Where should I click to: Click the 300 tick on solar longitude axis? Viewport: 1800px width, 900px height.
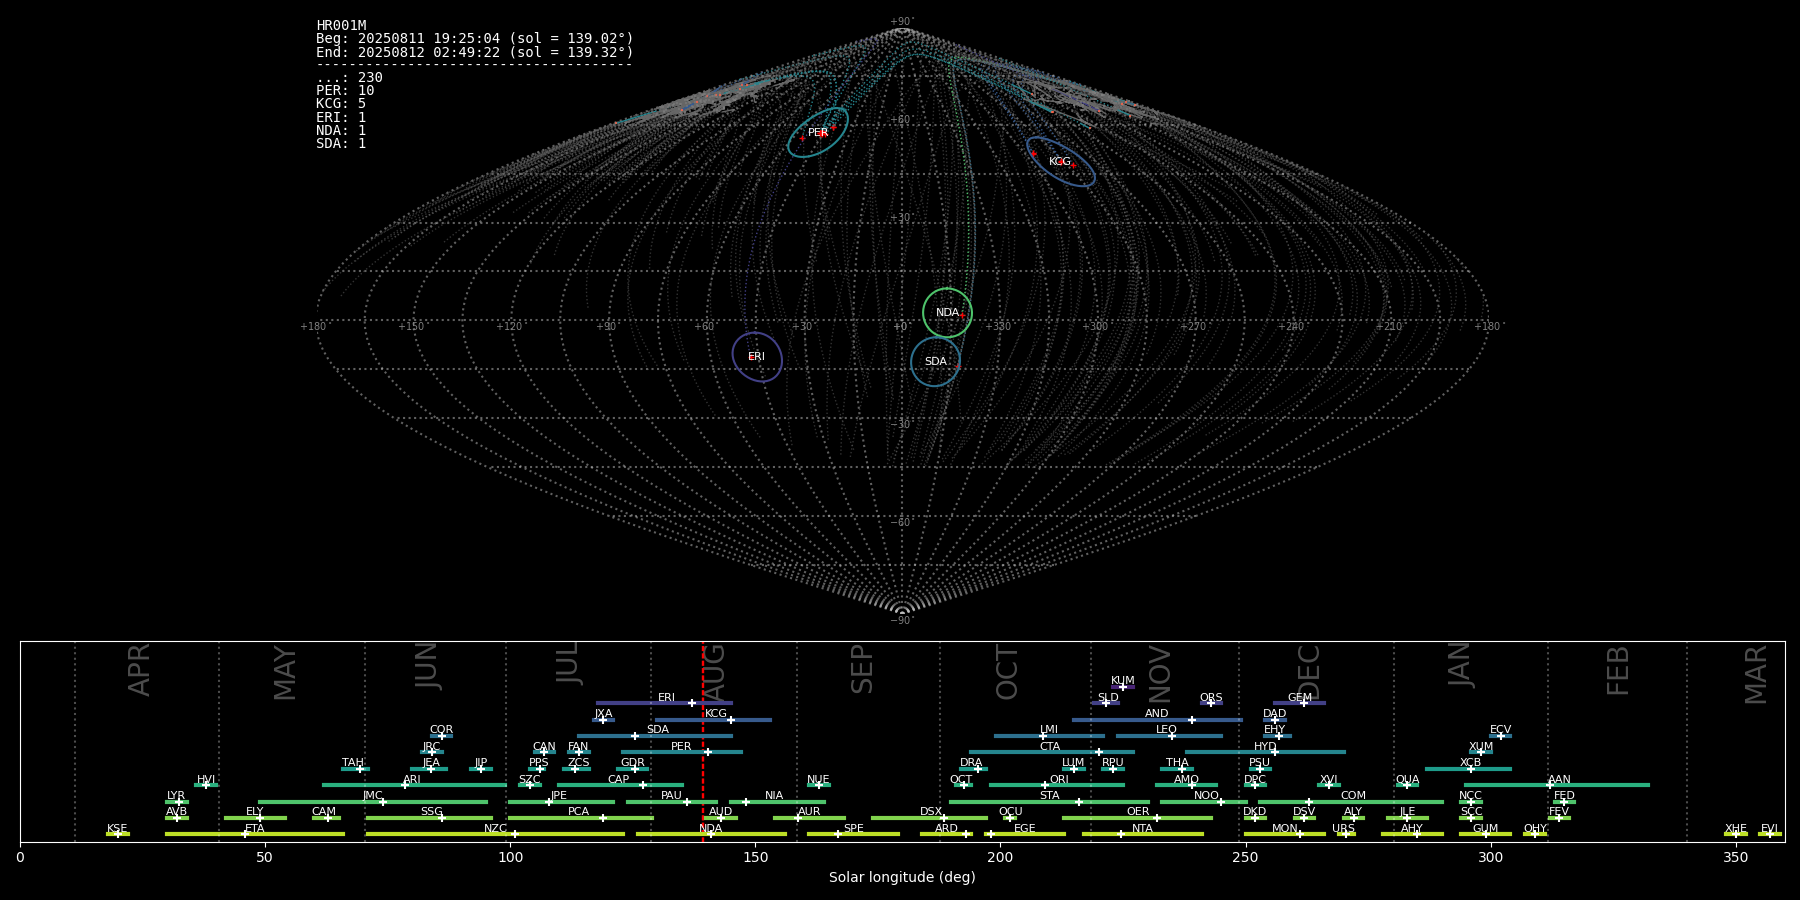pos(1490,857)
